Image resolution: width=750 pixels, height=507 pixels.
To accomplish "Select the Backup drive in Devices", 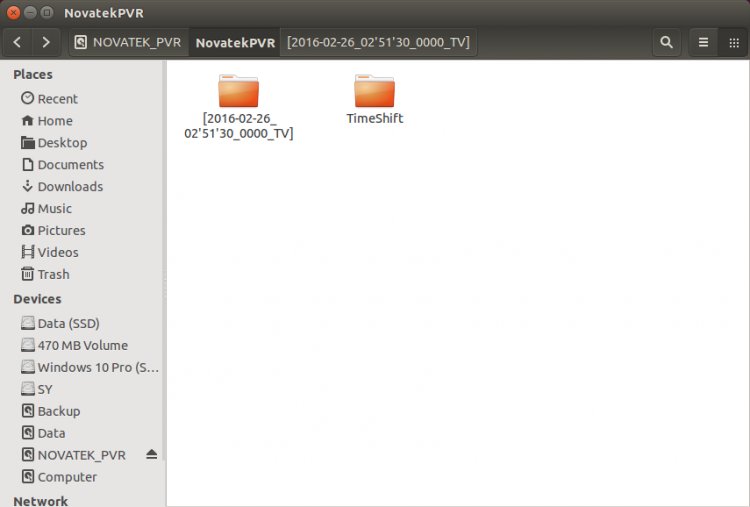I will point(58,412).
